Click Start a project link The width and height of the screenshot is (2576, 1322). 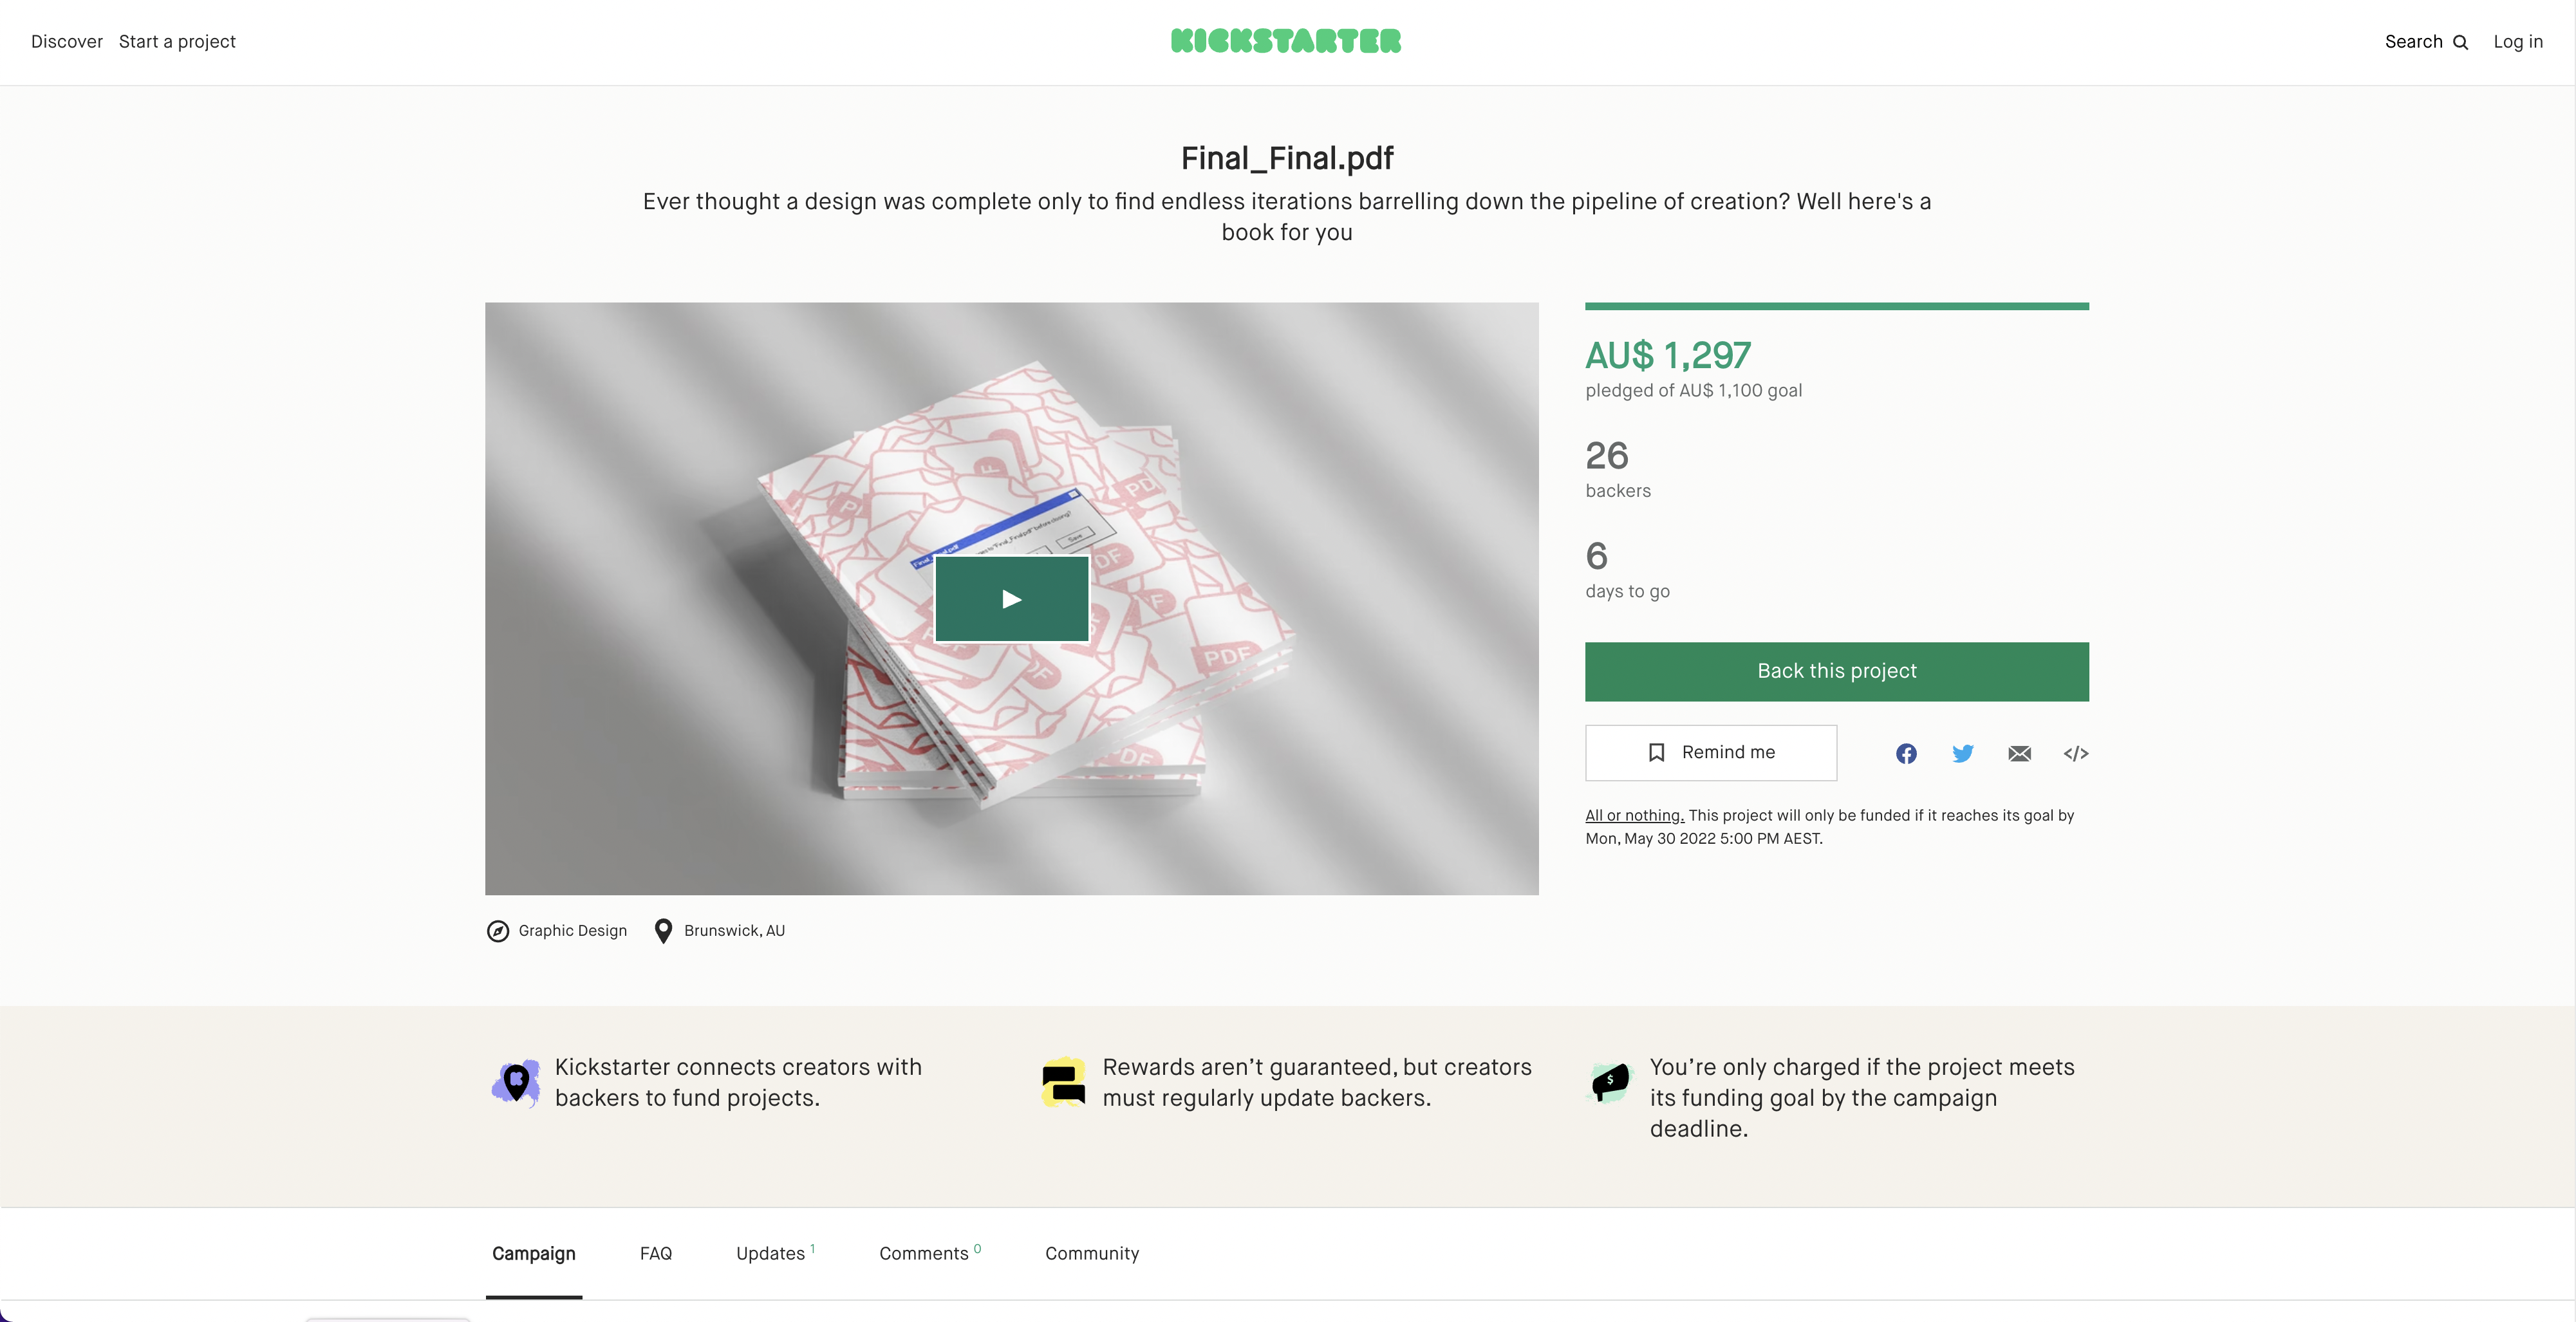[x=177, y=42]
